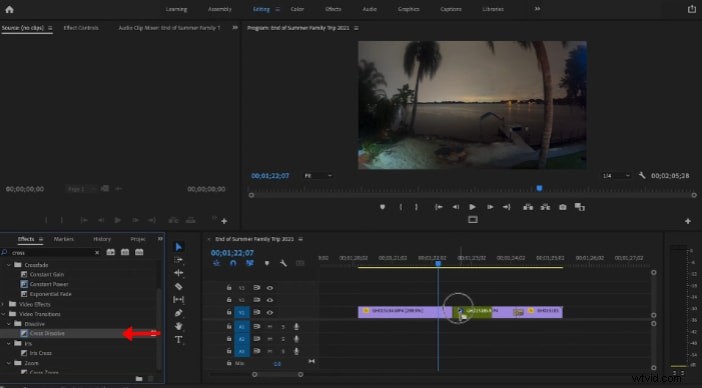Viewport: 702px width, 388px height.
Task: Switch to the Graphics workspace
Action: pos(408,9)
